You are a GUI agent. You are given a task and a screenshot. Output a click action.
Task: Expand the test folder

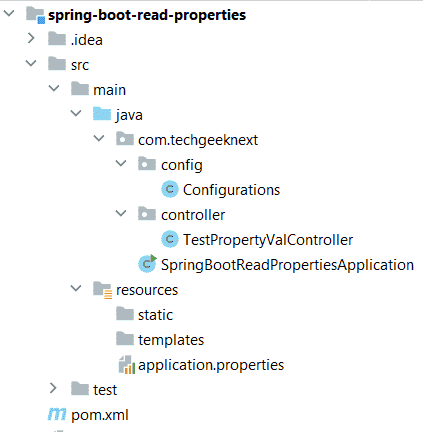(53, 389)
